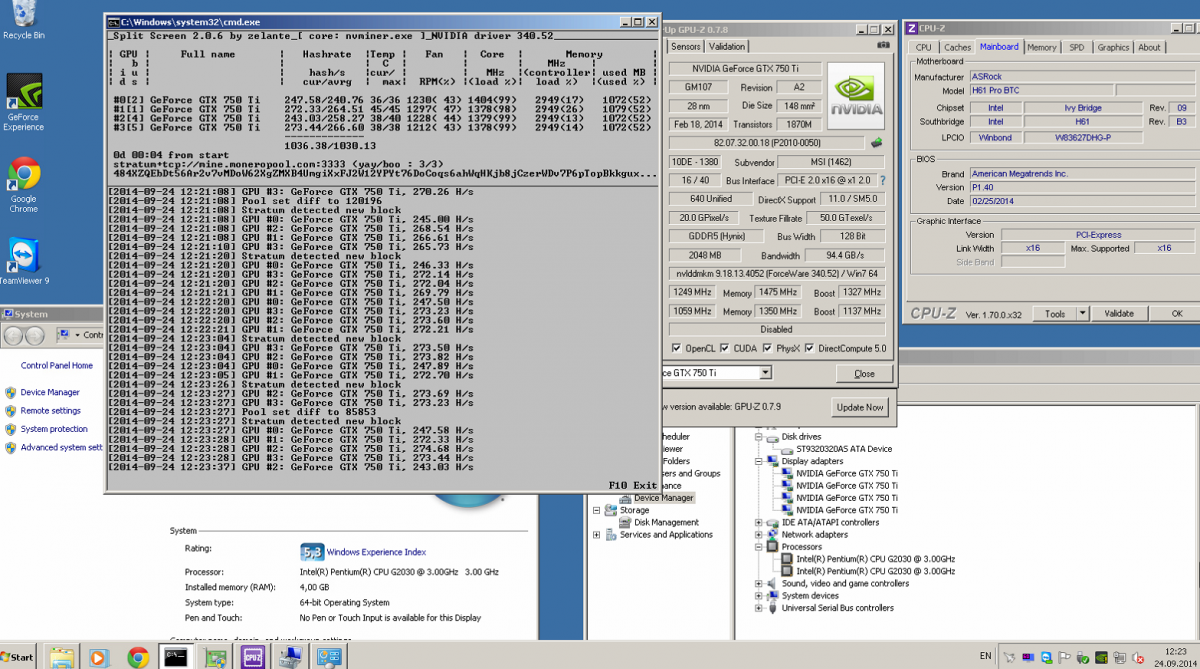Click the System protection shield icon
1200x669 pixels.
coord(10,429)
